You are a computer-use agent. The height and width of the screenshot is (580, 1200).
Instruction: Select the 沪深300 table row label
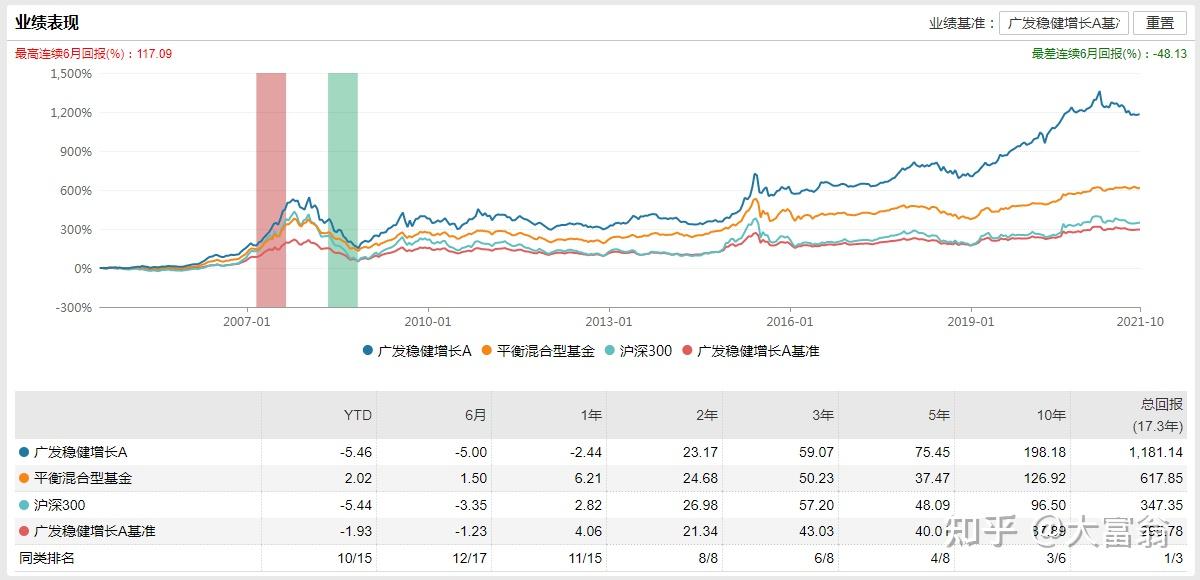pyautogui.click(x=58, y=504)
